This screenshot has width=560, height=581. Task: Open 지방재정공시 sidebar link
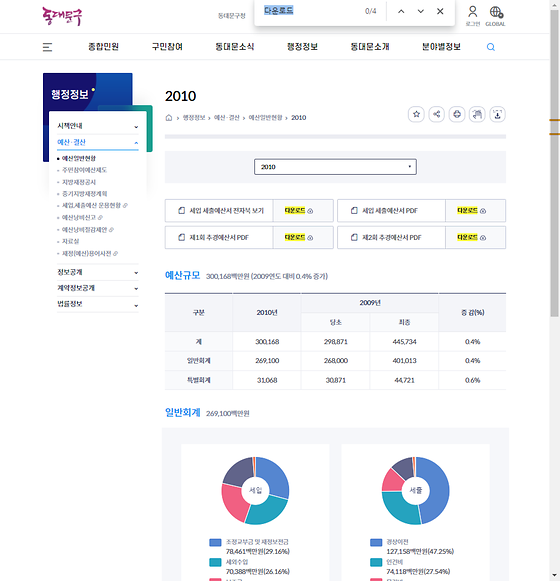pos(79,182)
